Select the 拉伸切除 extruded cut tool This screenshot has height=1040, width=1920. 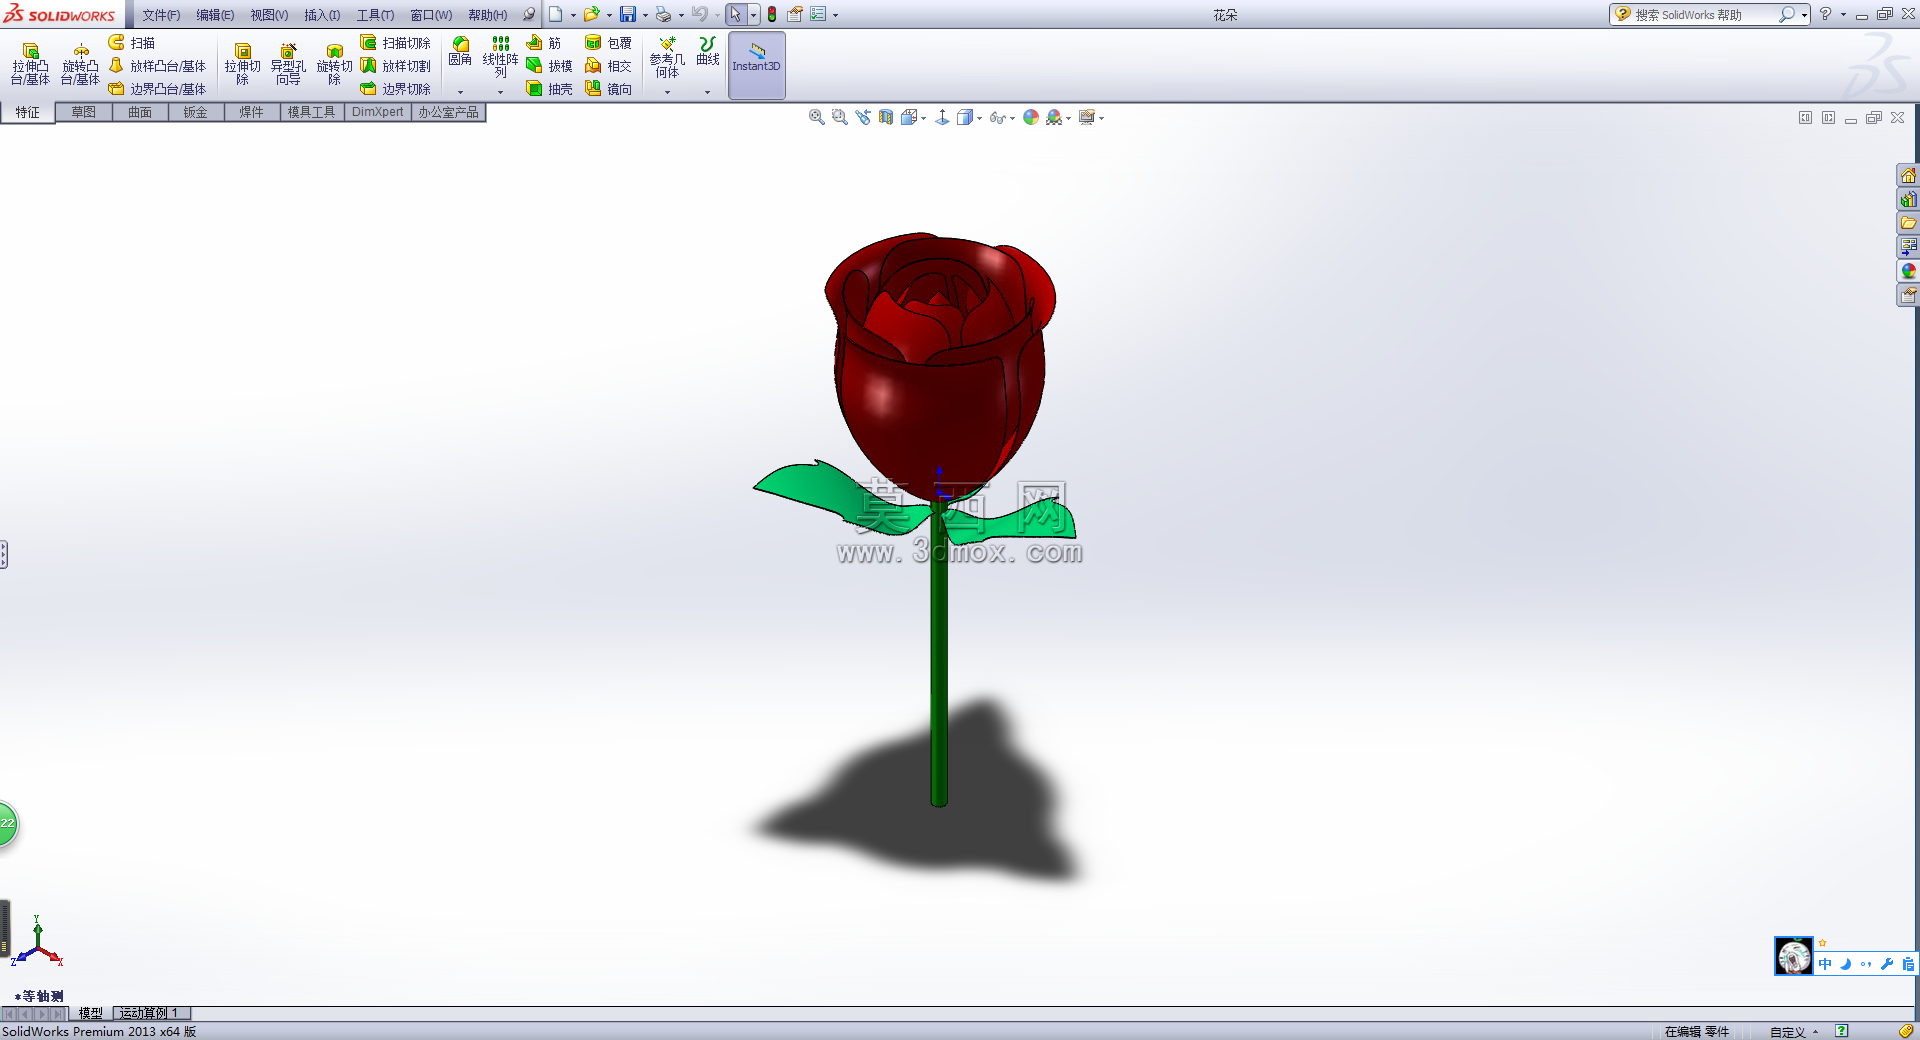pyautogui.click(x=242, y=64)
